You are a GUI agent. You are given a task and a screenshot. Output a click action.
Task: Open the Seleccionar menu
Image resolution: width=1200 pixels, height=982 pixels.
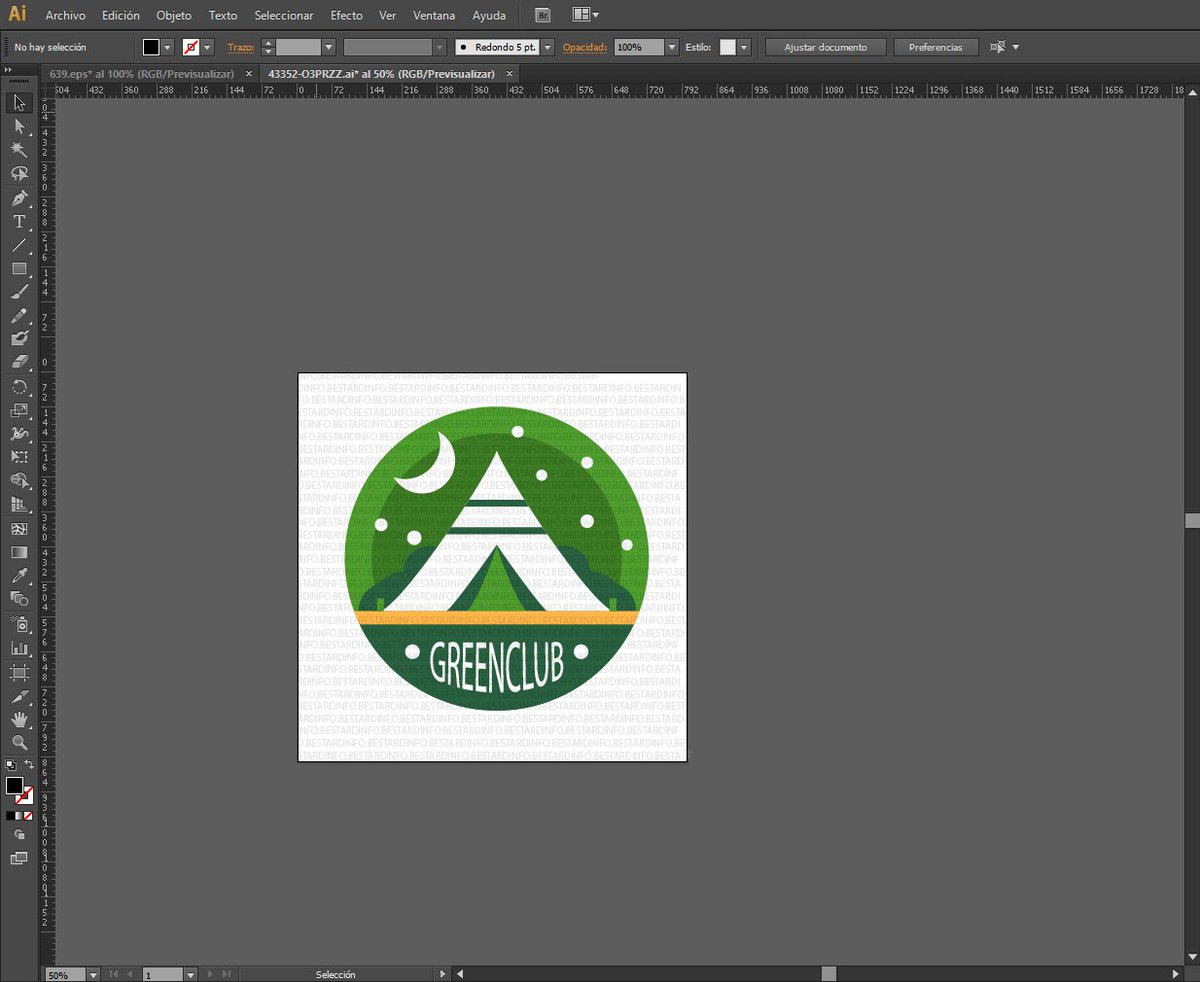click(x=284, y=16)
